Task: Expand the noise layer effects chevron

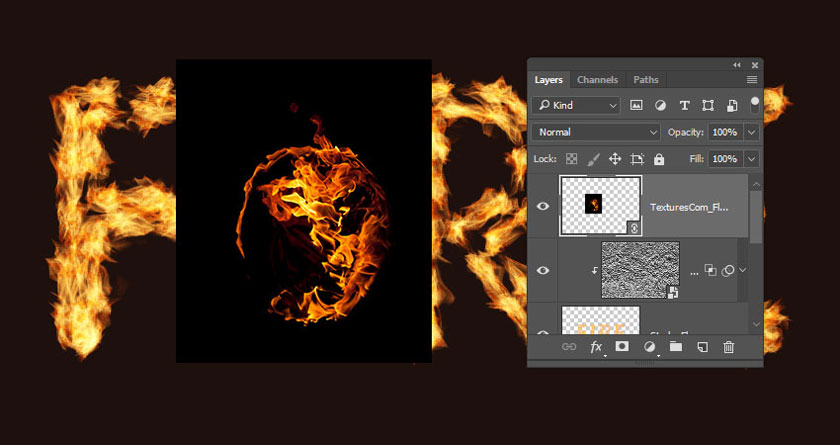Action: pyautogui.click(x=742, y=270)
